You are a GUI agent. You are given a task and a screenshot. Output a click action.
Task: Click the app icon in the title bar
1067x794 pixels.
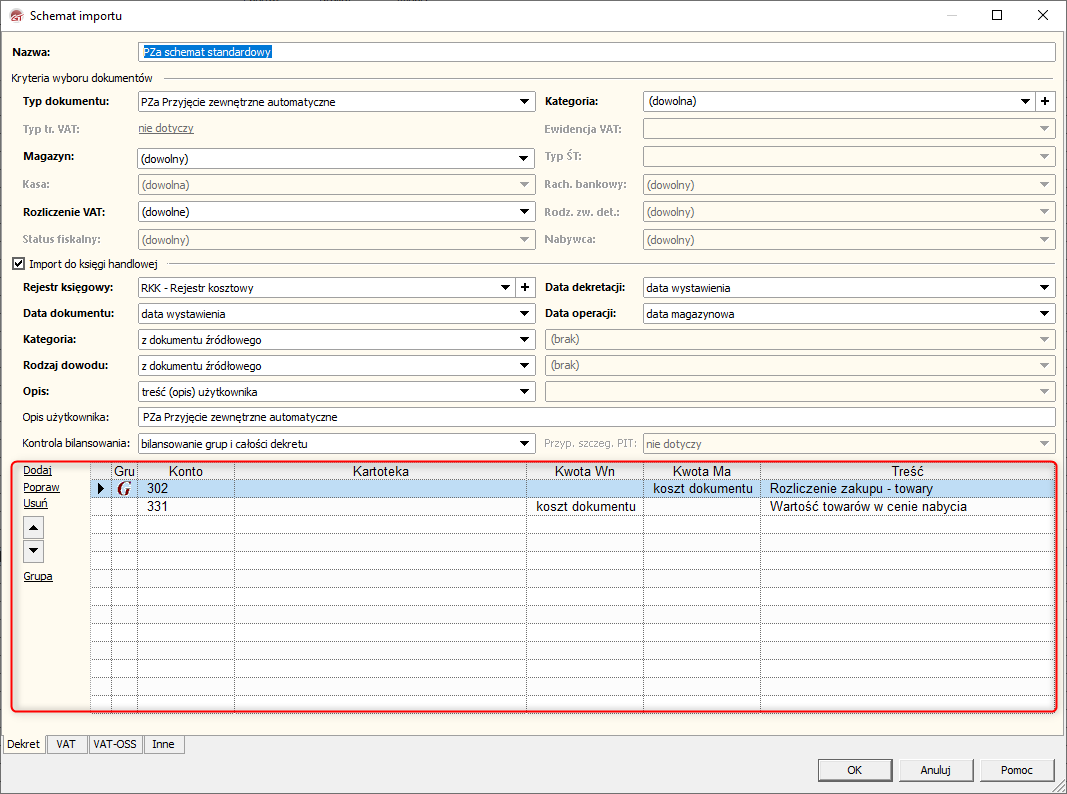tap(15, 16)
